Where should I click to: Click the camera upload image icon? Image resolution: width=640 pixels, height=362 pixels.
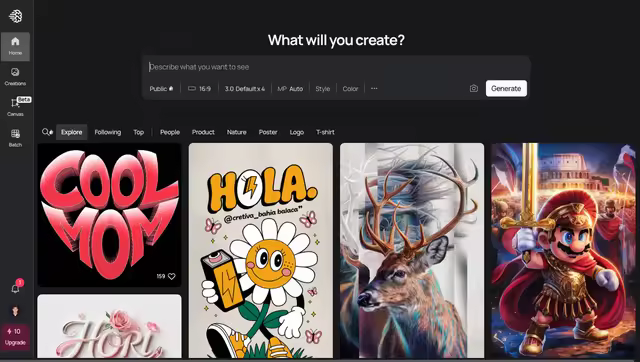(473, 89)
